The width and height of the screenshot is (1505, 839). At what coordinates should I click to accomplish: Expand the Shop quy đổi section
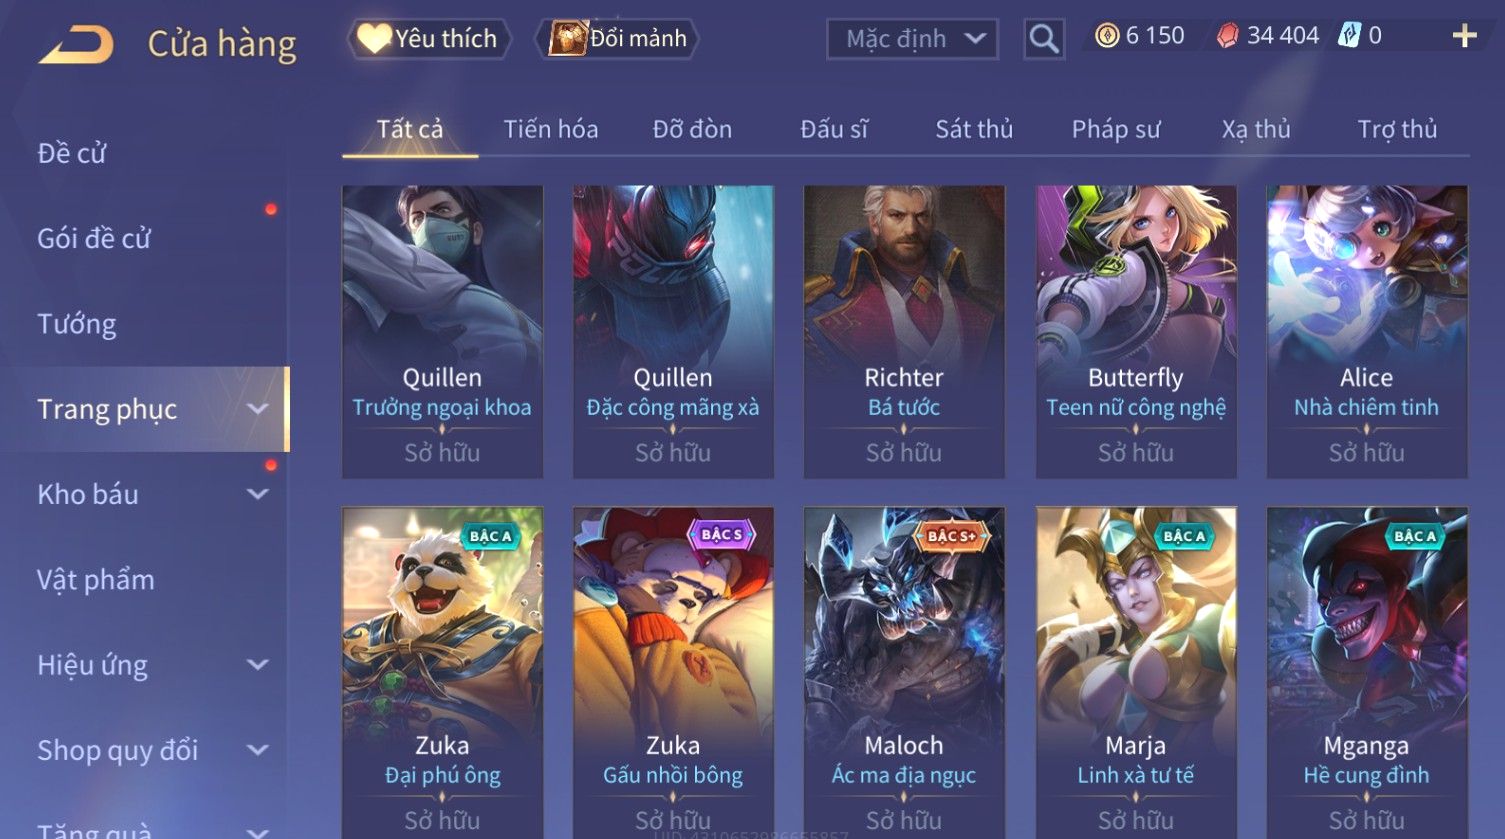(257, 750)
